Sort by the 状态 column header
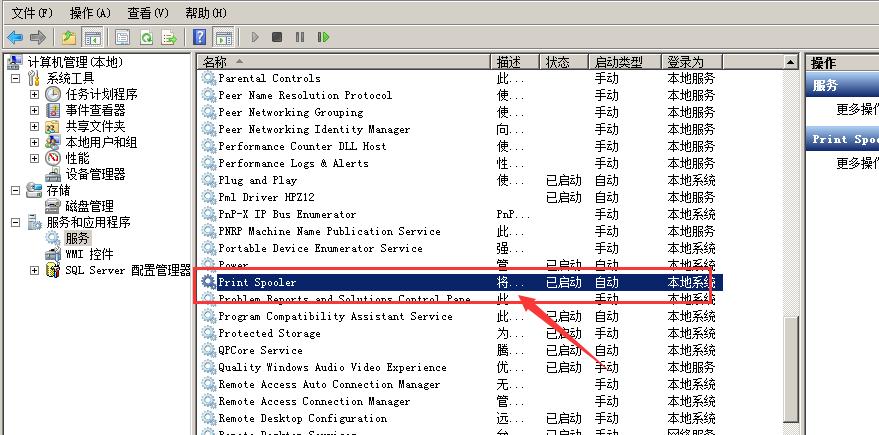Viewport: 879px width, 435px height. [x=564, y=62]
